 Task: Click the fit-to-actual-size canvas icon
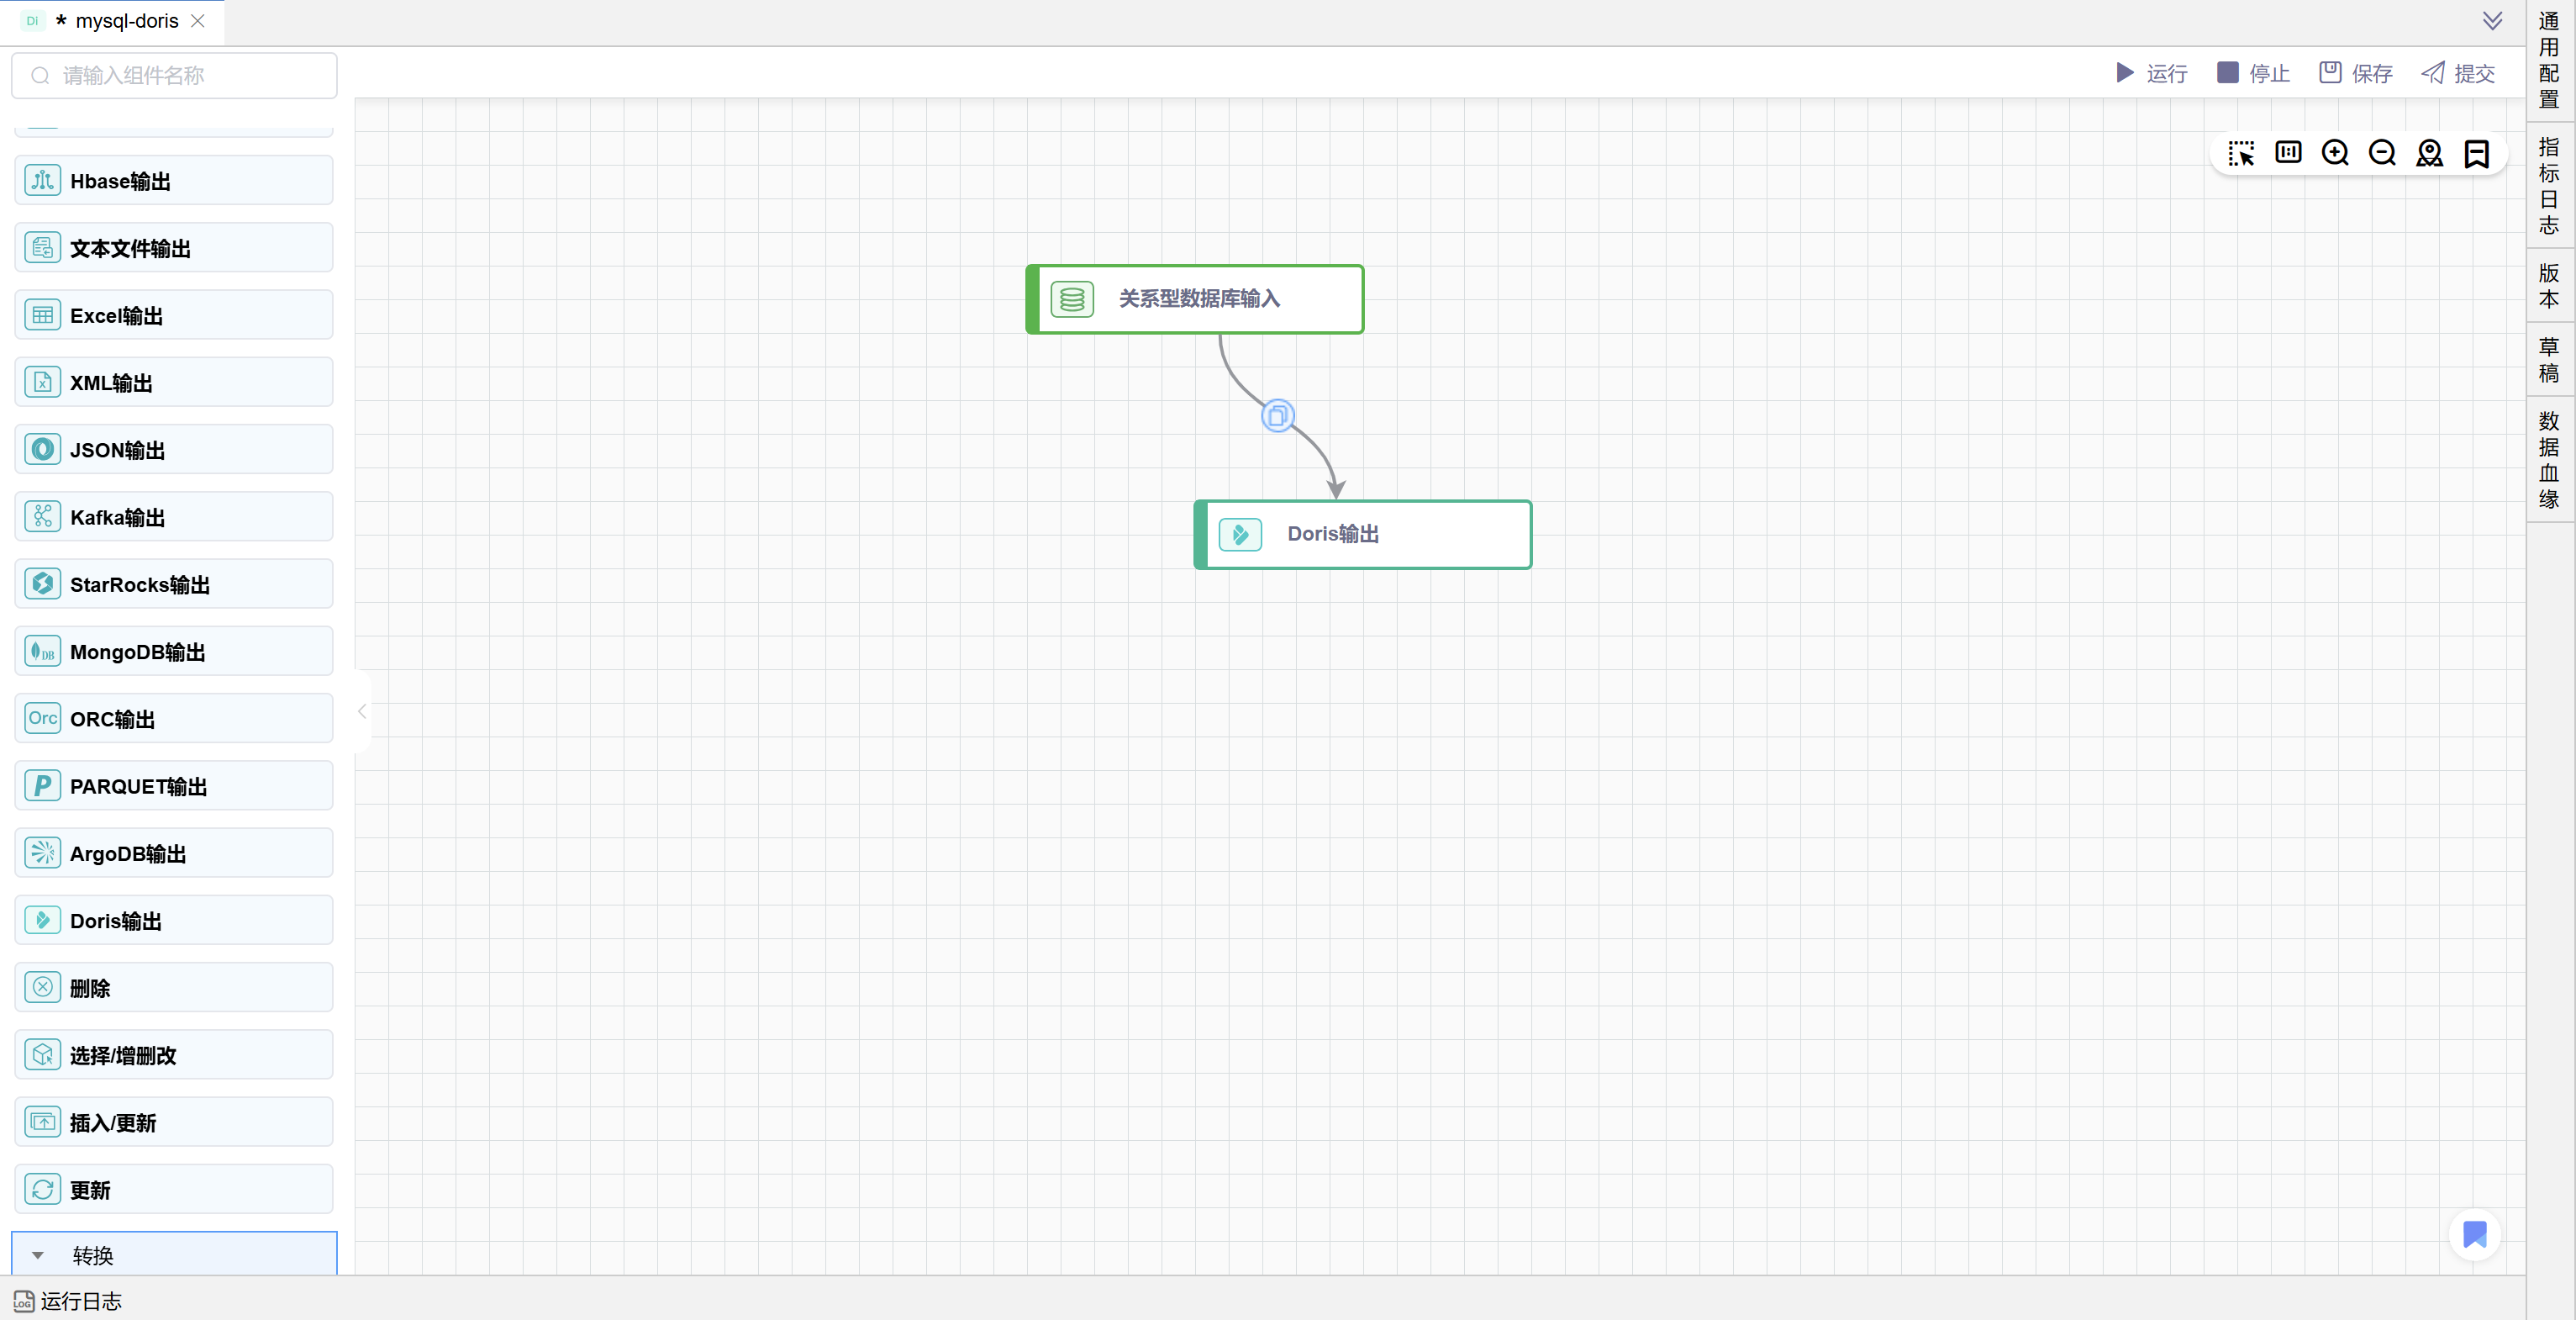coord(2288,153)
